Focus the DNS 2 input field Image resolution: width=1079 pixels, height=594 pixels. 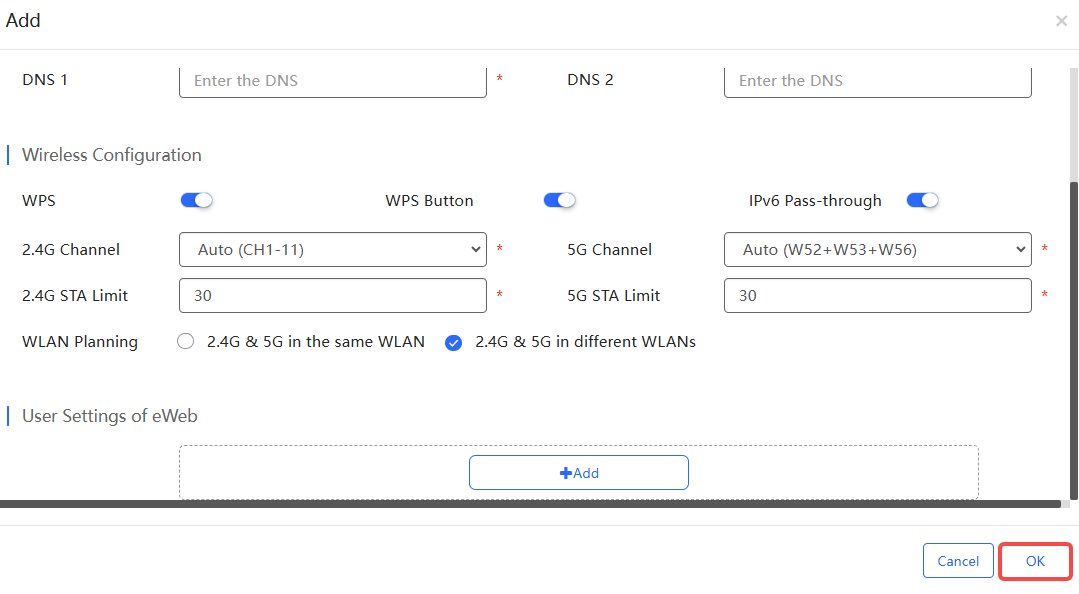point(877,81)
